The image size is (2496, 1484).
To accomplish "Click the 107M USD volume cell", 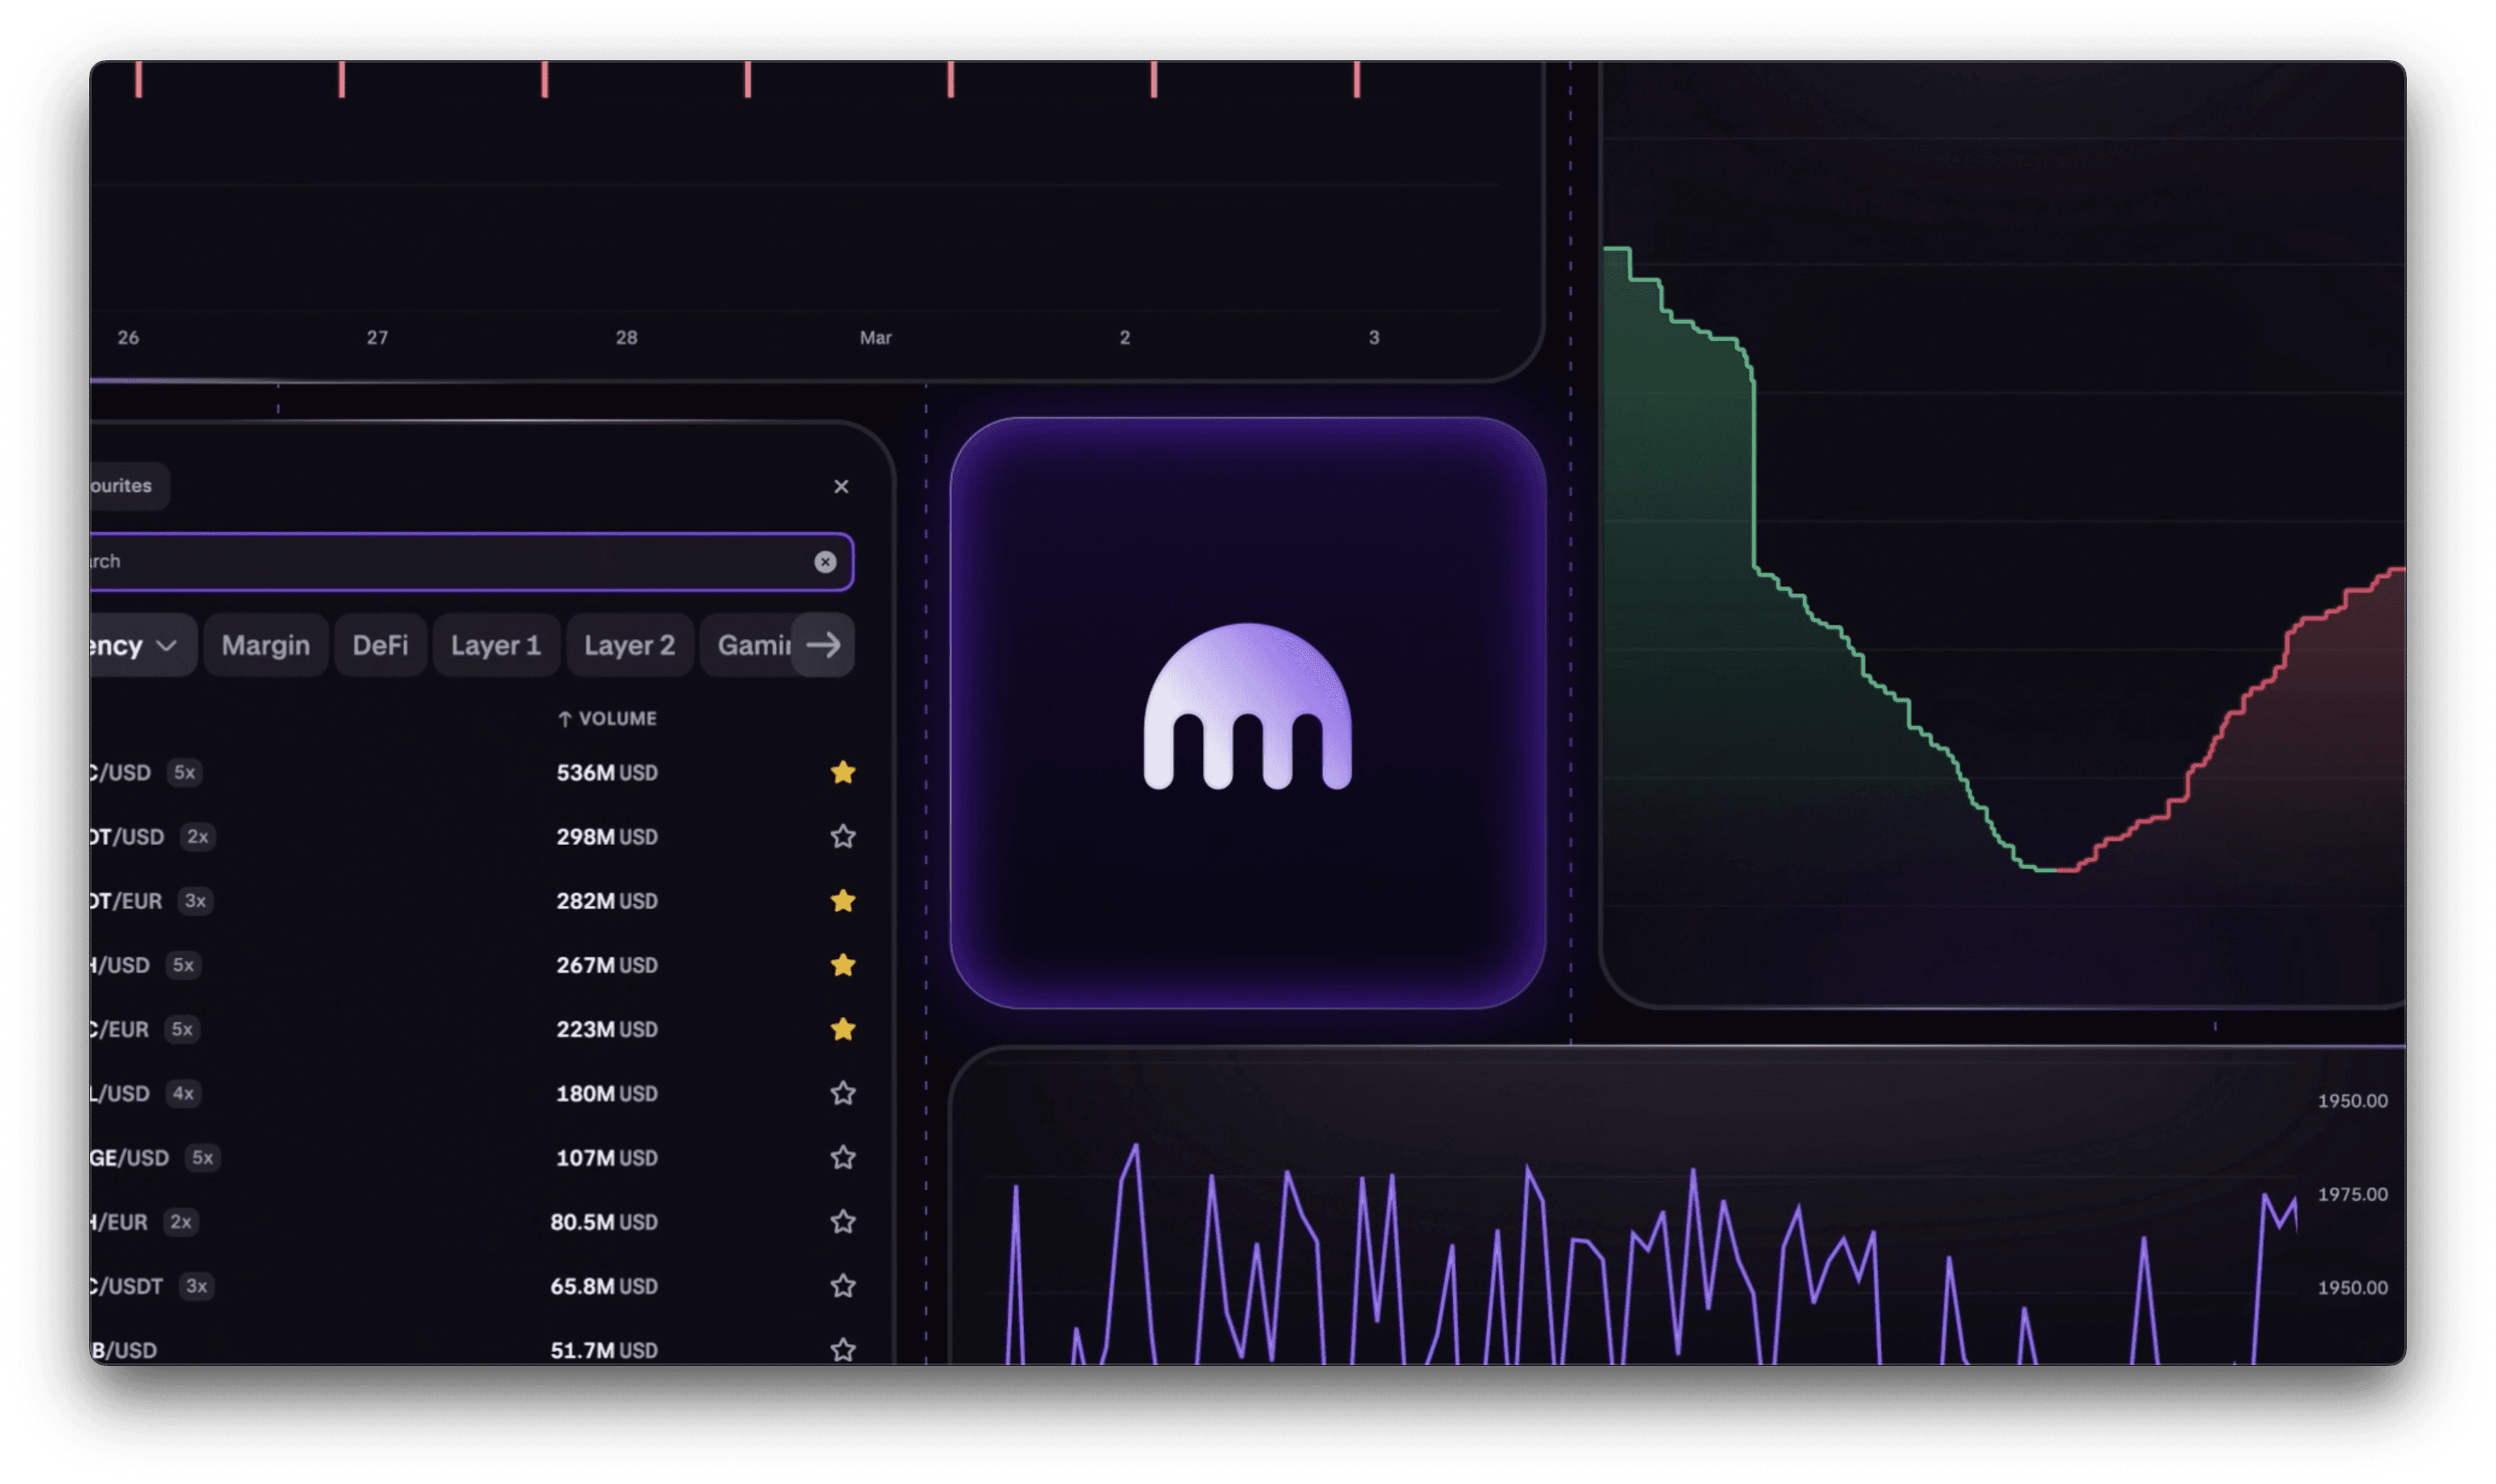I will click(607, 1157).
